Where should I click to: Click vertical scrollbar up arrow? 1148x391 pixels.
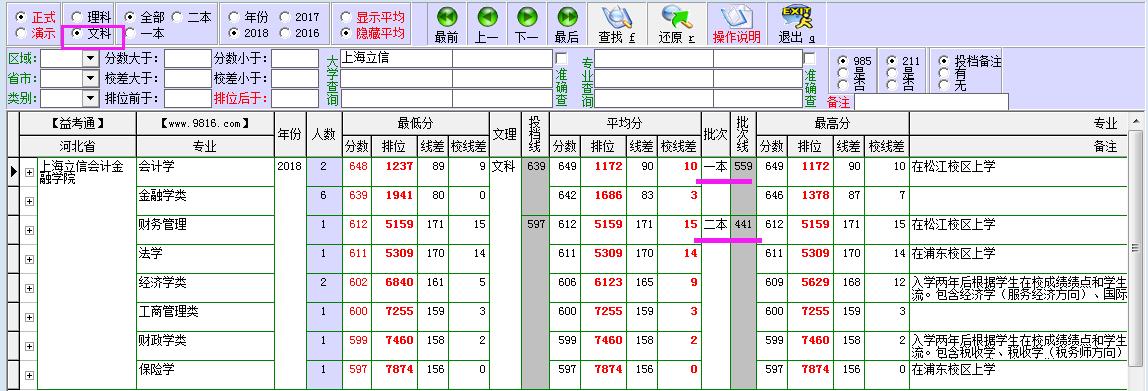[x=1136, y=121]
